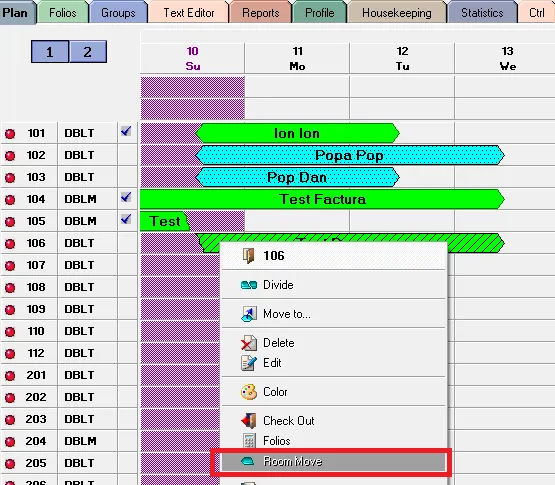Toggle the checkmark for room 104
The image size is (555, 485).
coord(126,197)
